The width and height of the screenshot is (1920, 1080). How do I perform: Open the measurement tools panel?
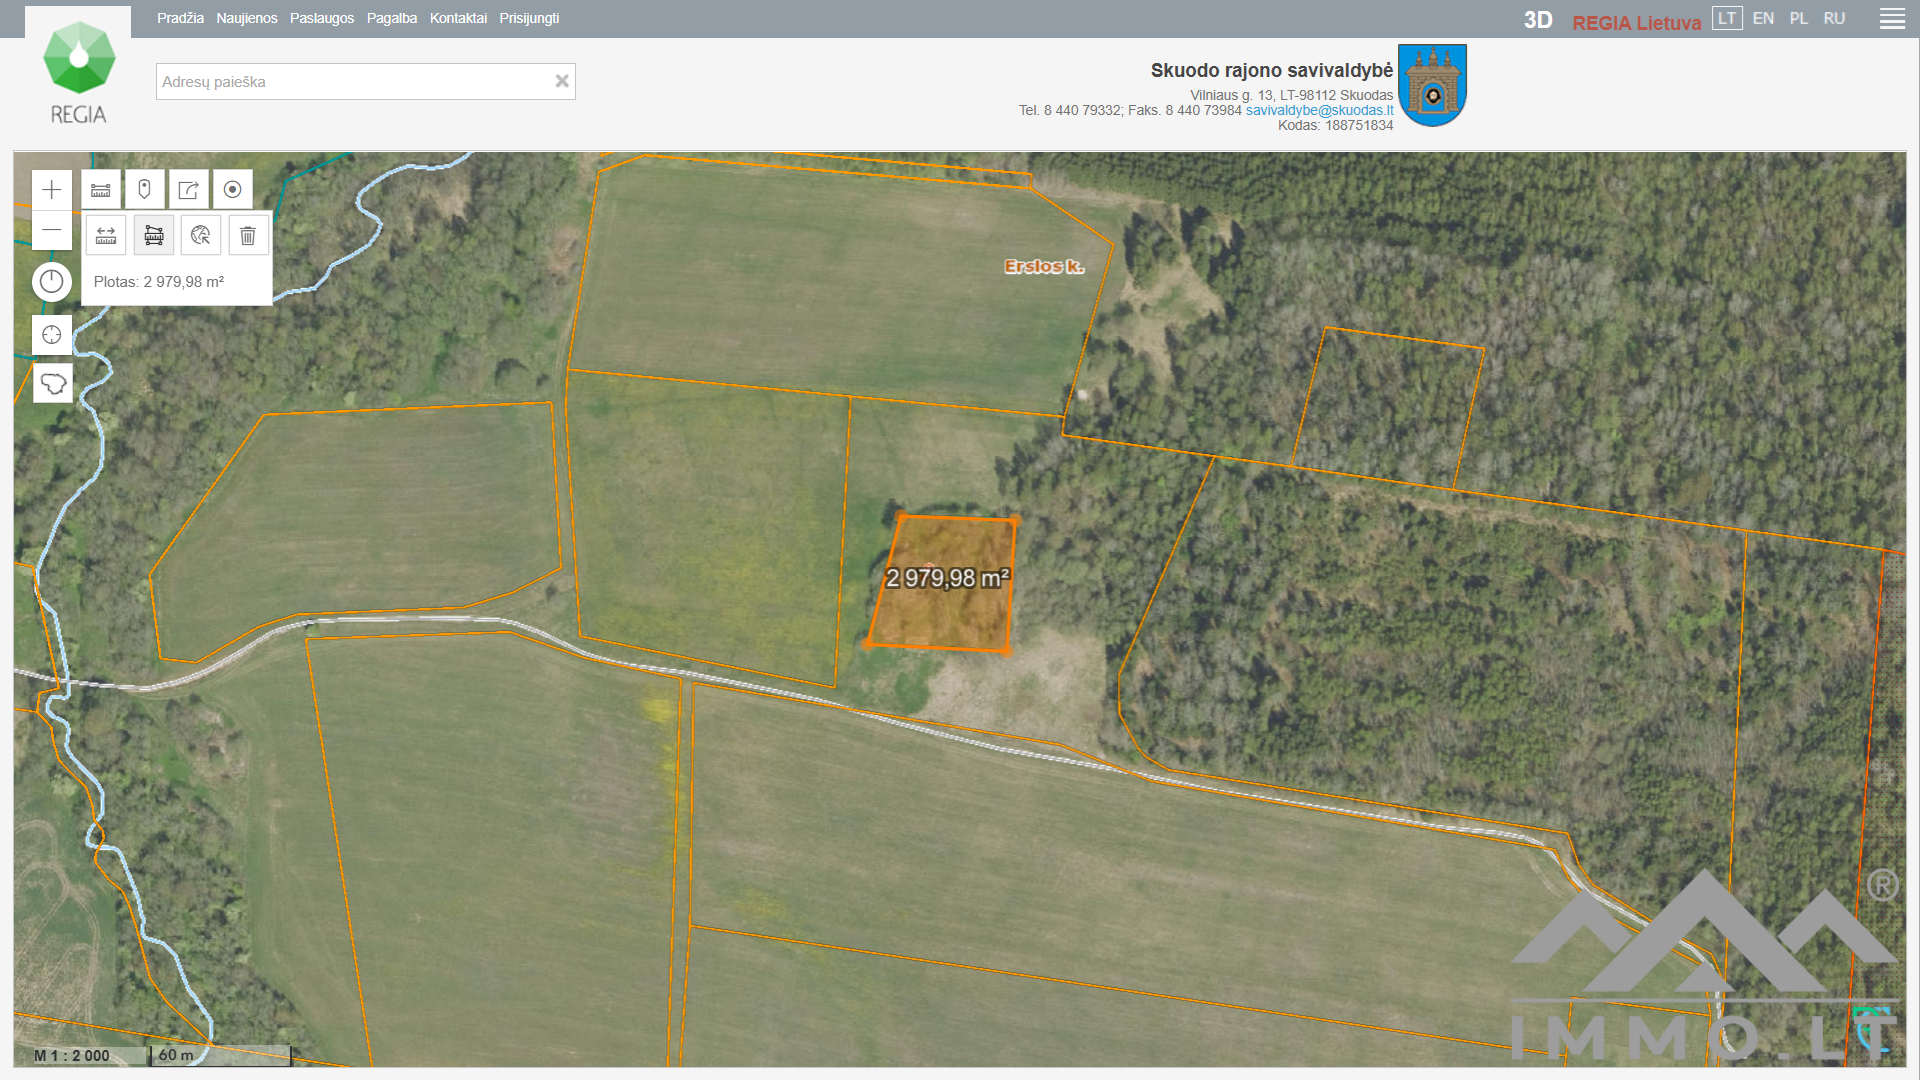pos(101,190)
